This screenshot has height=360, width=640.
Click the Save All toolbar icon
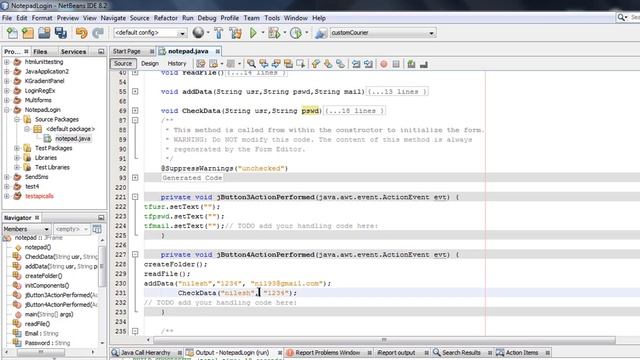61,33
